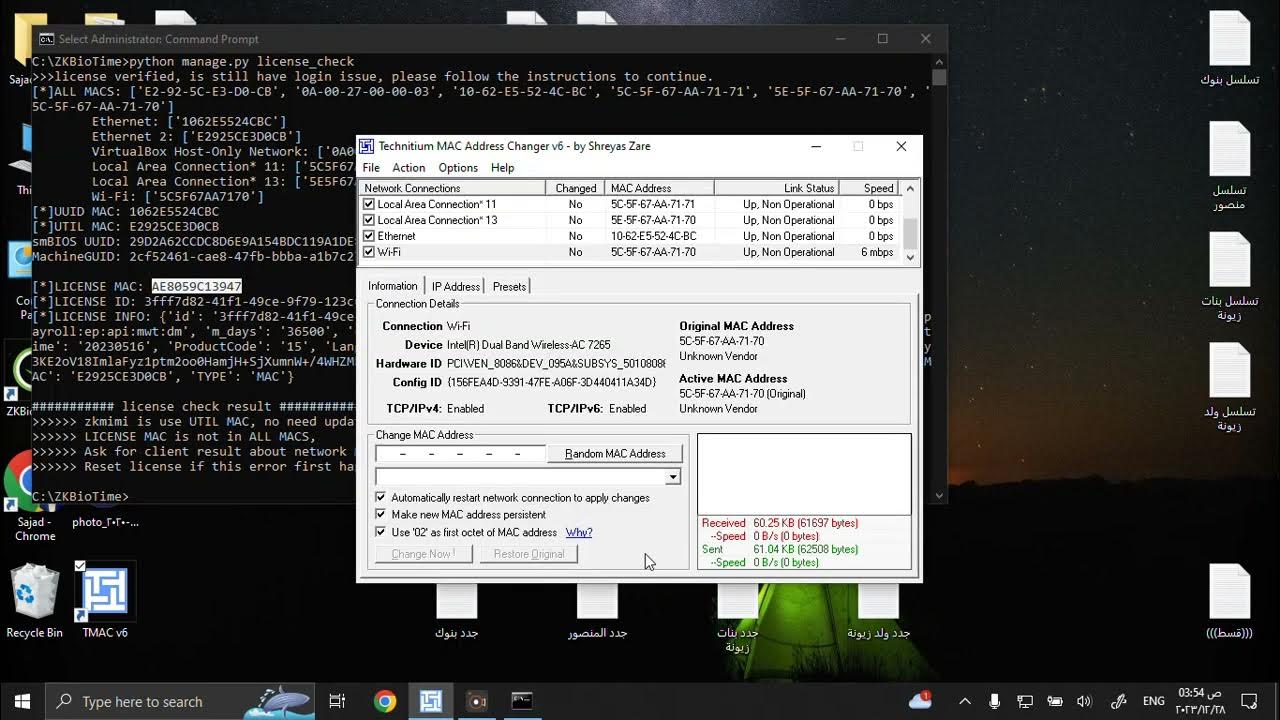Open the تسلسل بنات زيونة desktop file

(x=1229, y=277)
